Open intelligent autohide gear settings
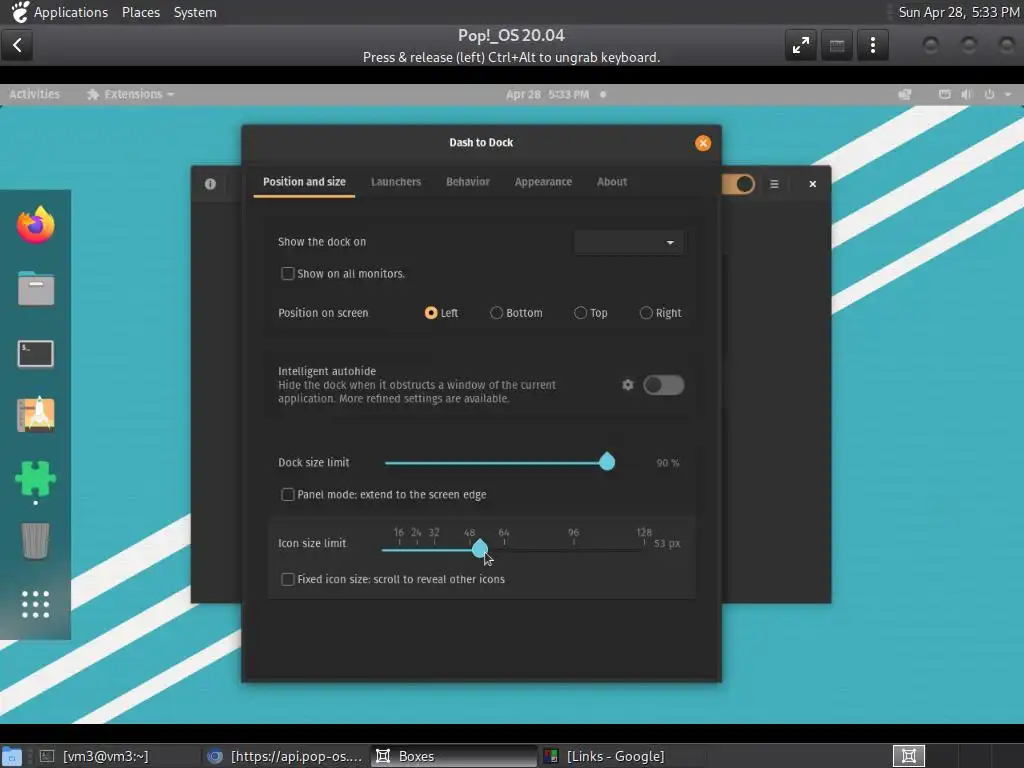The height and width of the screenshot is (768, 1024). coord(628,385)
